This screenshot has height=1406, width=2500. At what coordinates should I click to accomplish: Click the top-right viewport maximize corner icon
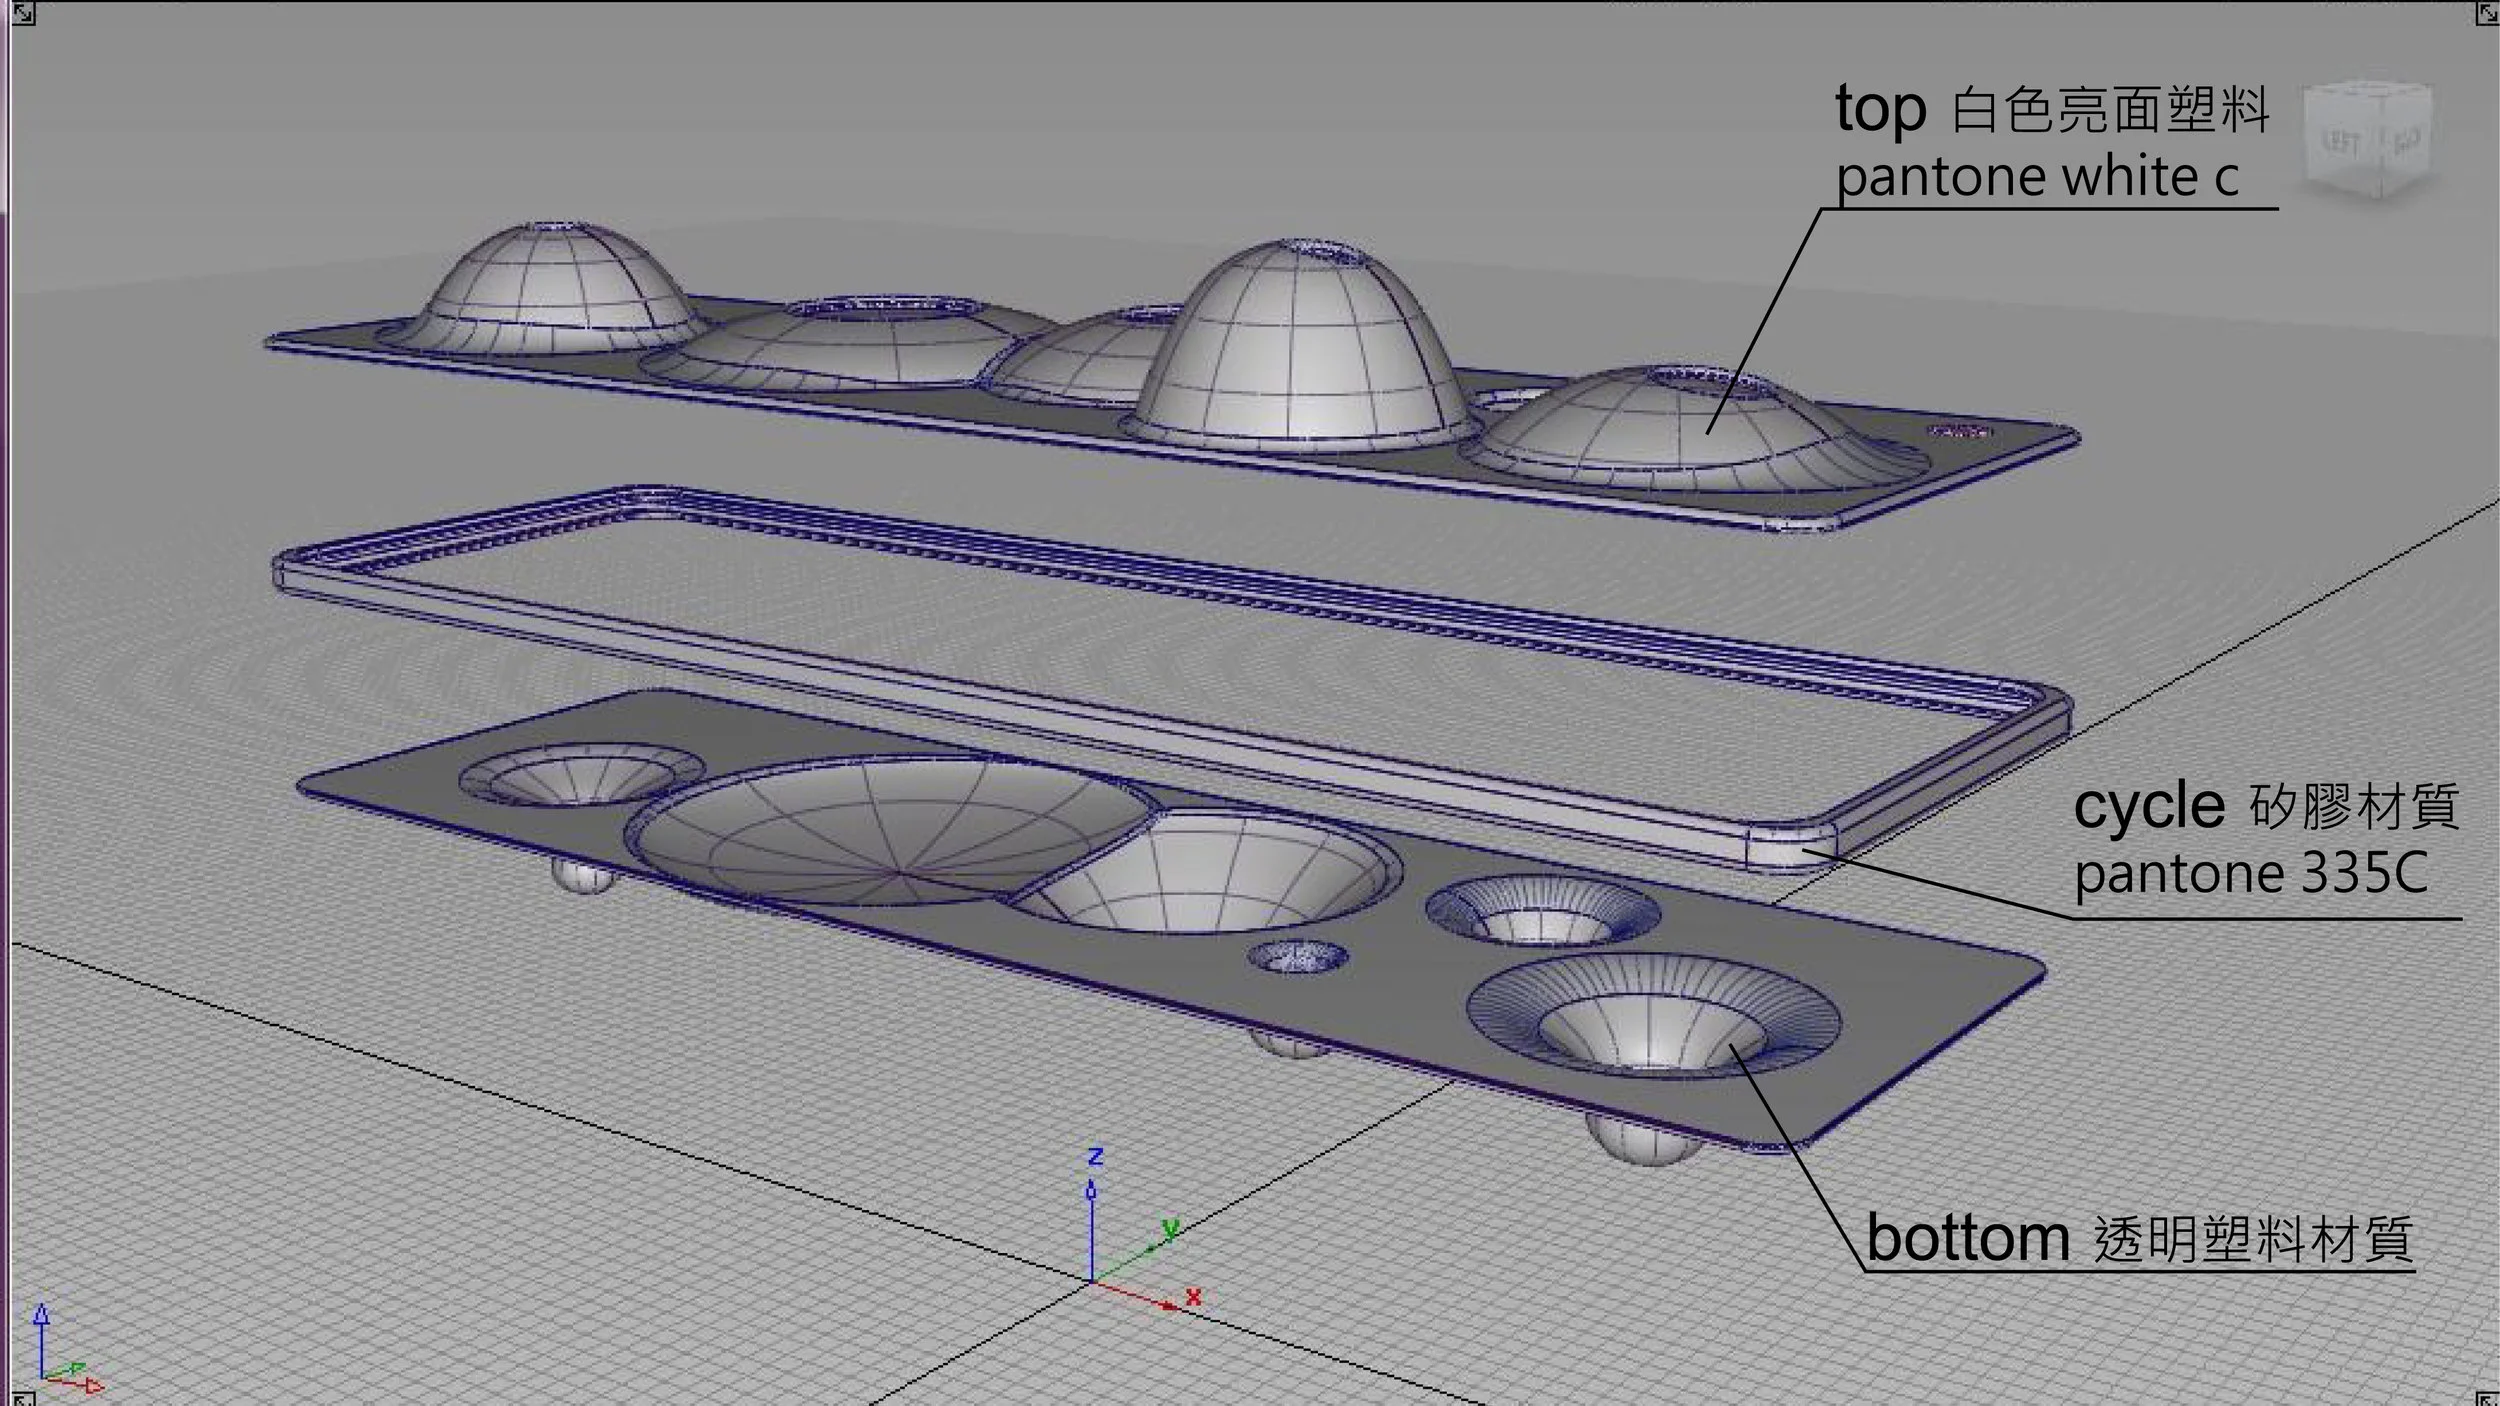2486,14
